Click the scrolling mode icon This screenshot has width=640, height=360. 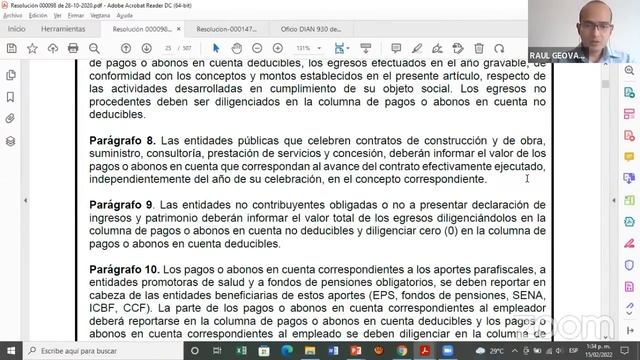coord(366,49)
